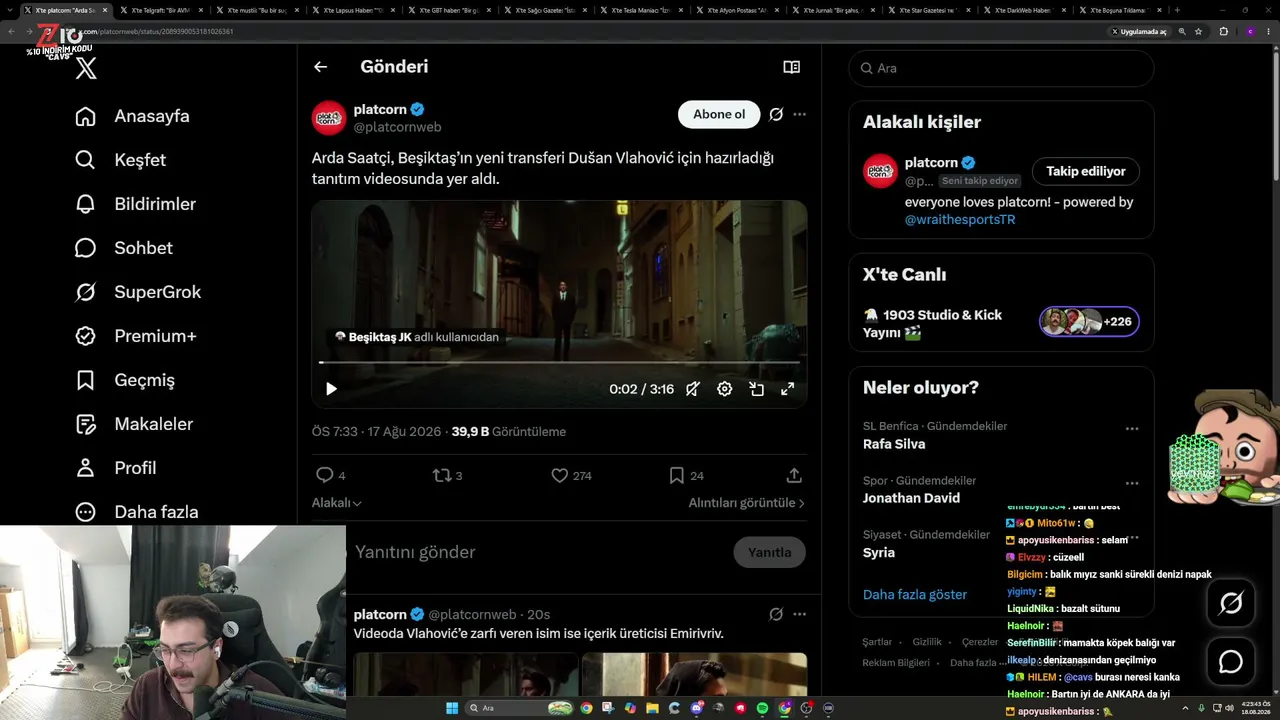The width and height of the screenshot is (1280, 720).
Task: Open the video settings gear
Action: pos(724,389)
